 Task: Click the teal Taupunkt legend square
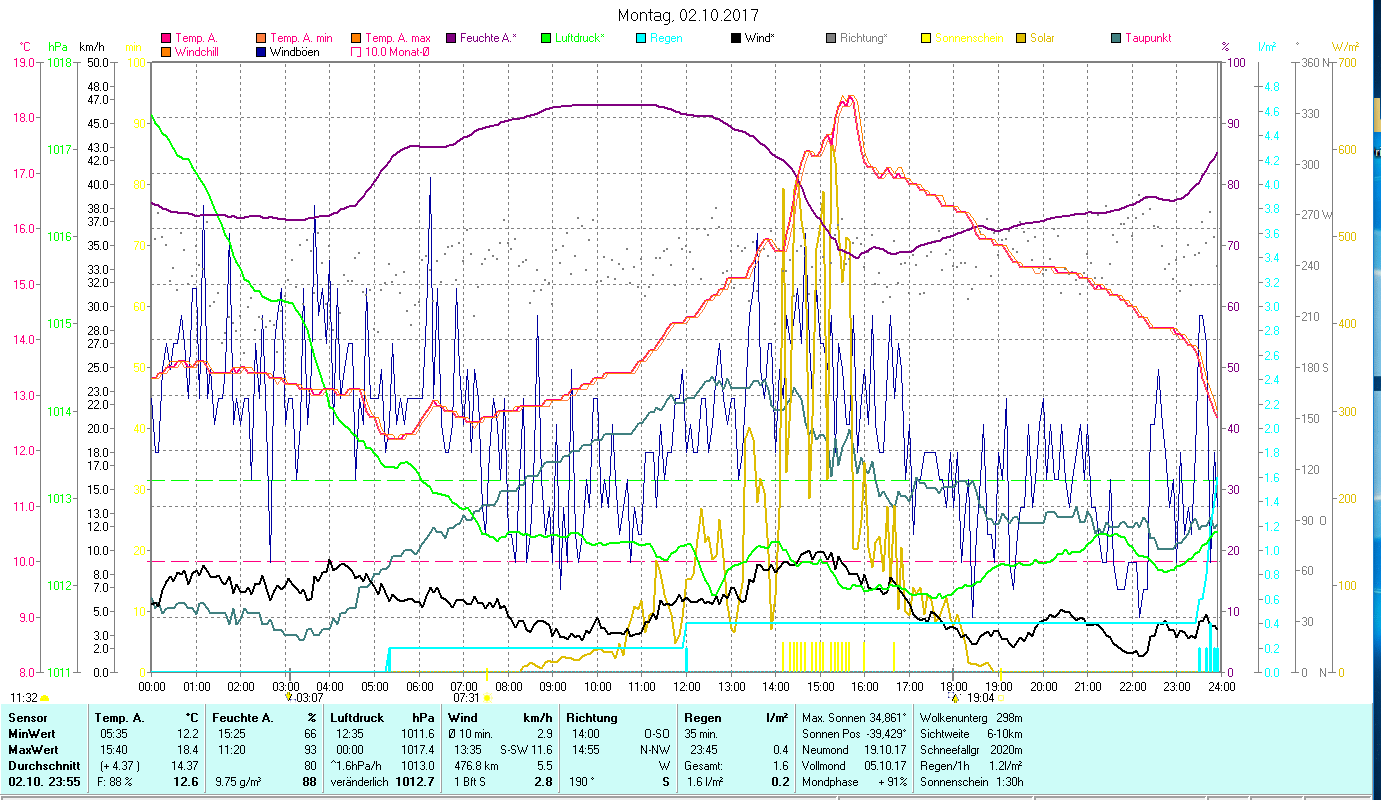1116,38
